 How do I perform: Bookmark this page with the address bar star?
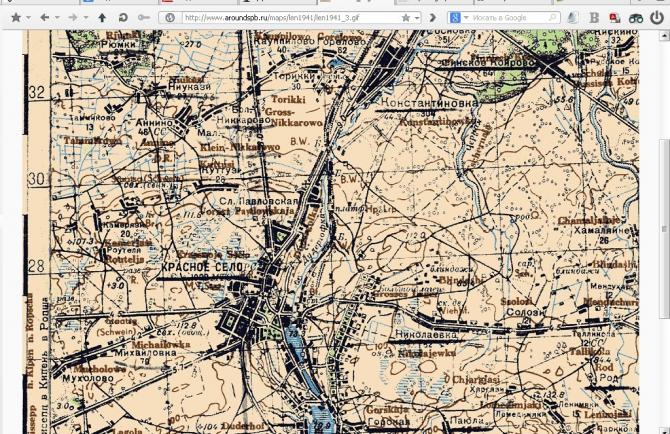tap(406, 18)
